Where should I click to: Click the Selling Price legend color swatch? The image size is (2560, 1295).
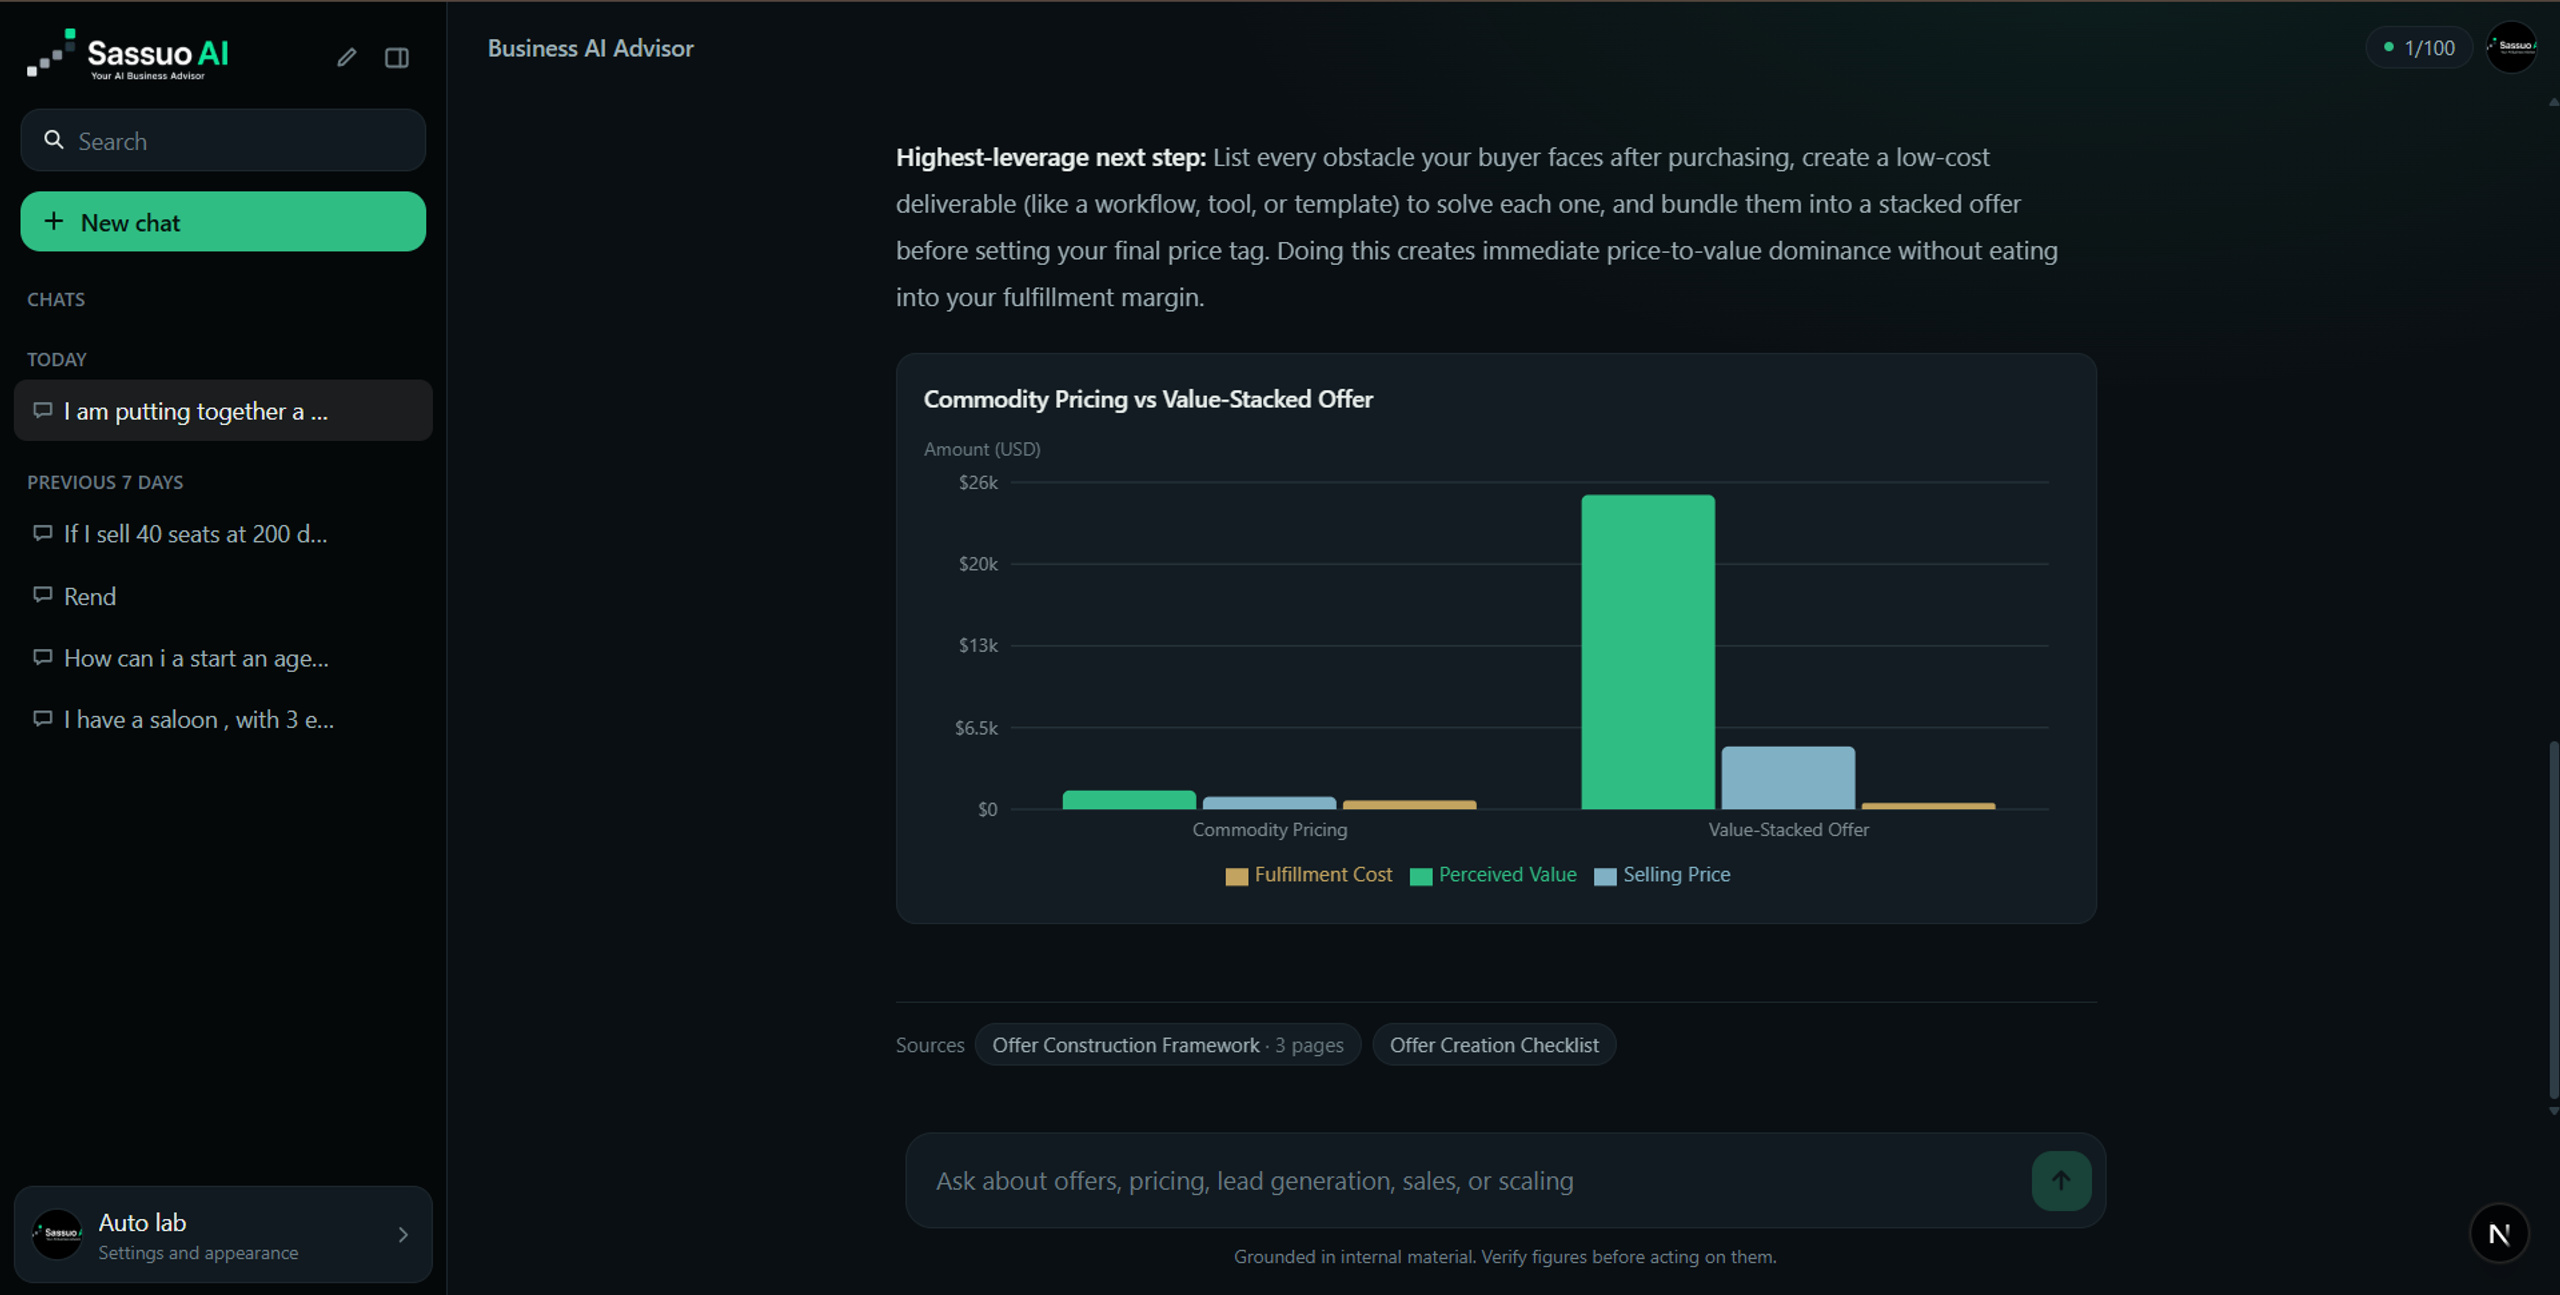pyautogui.click(x=1604, y=877)
